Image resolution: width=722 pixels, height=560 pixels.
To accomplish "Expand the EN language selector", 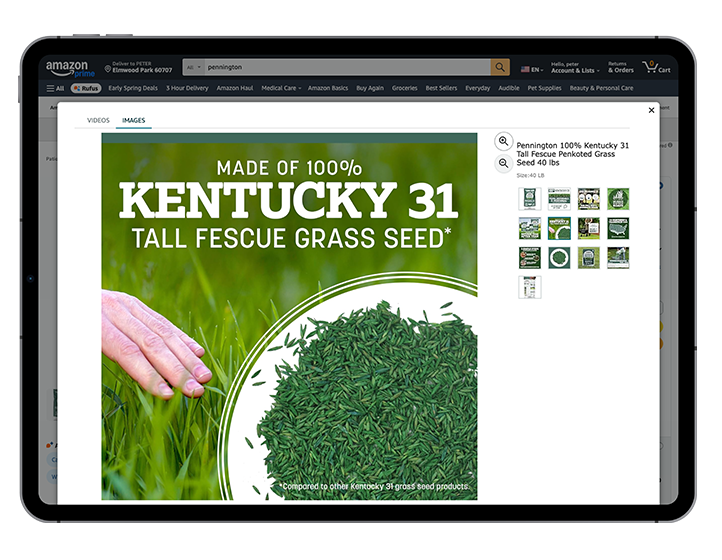I will tap(531, 69).
